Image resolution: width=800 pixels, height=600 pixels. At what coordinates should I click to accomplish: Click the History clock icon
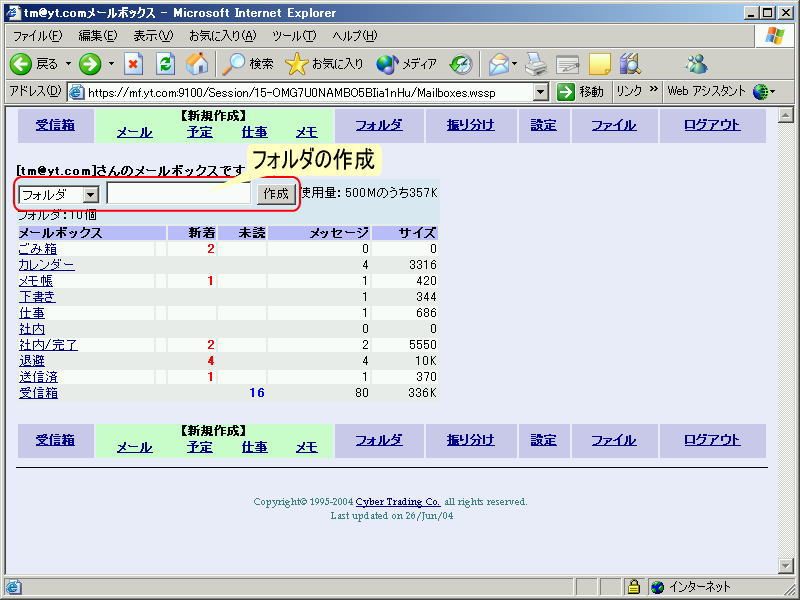[461, 64]
